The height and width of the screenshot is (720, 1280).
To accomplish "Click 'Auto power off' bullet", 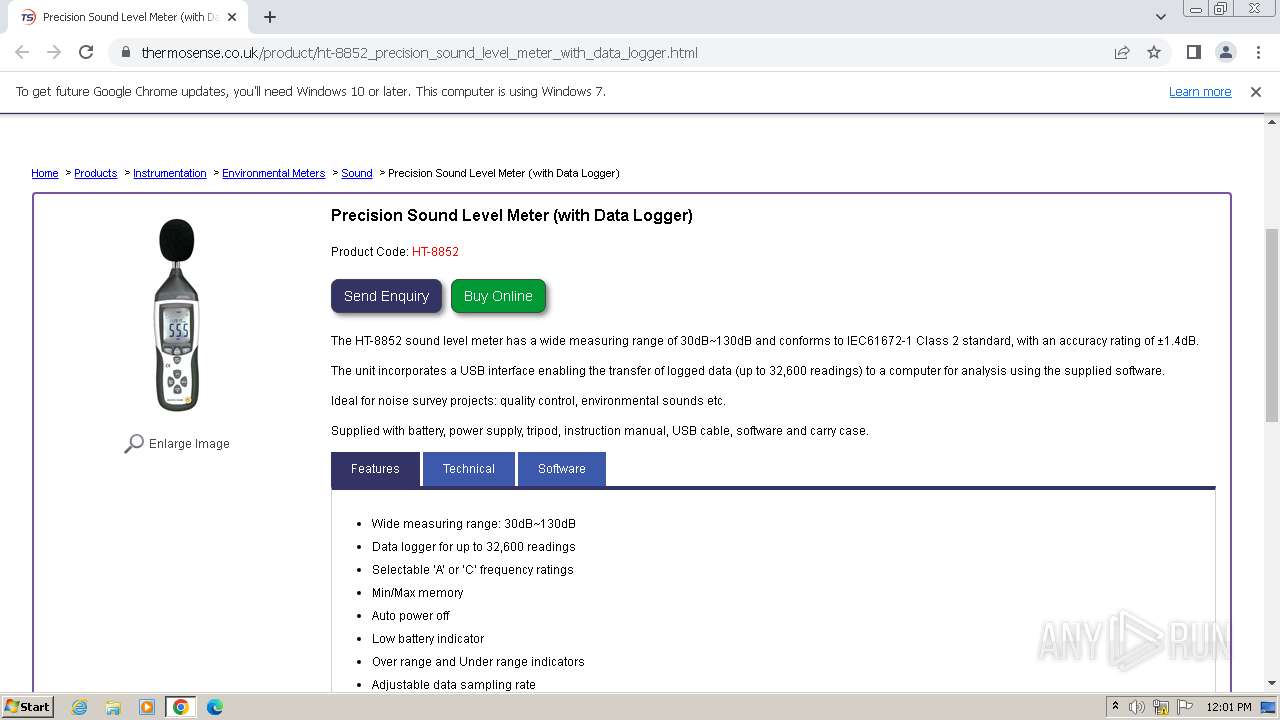I will (x=410, y=615).
